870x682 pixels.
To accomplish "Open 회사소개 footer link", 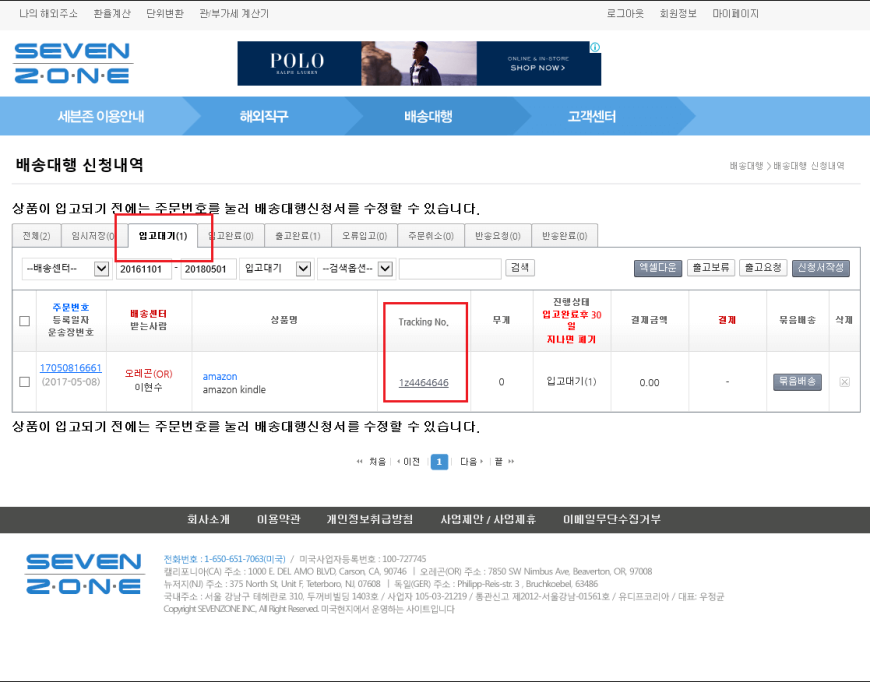I will point(208,519).
